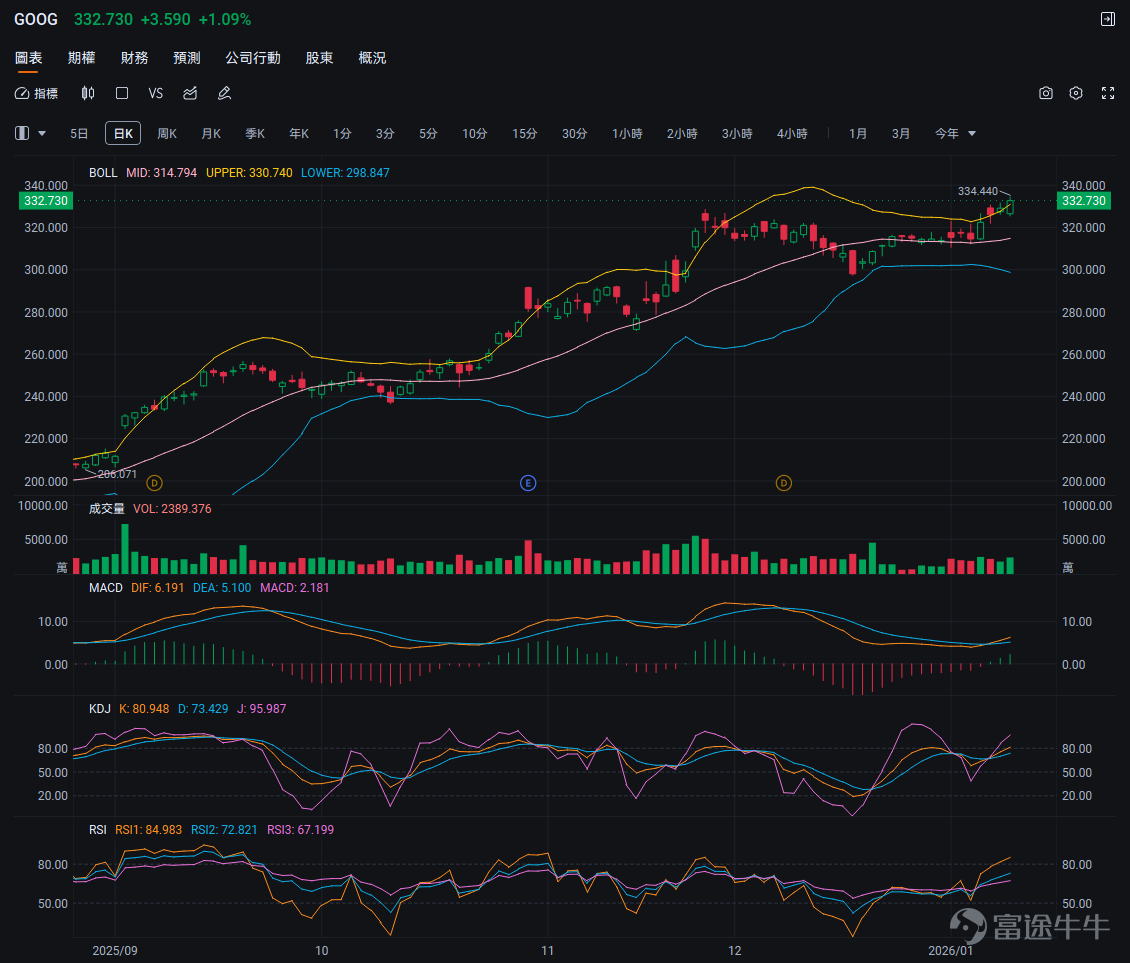Enter fullscreen chart mode
The width and height of the screenshot is (1130, 963).
pyautogui.click(x=1108, y=93)
